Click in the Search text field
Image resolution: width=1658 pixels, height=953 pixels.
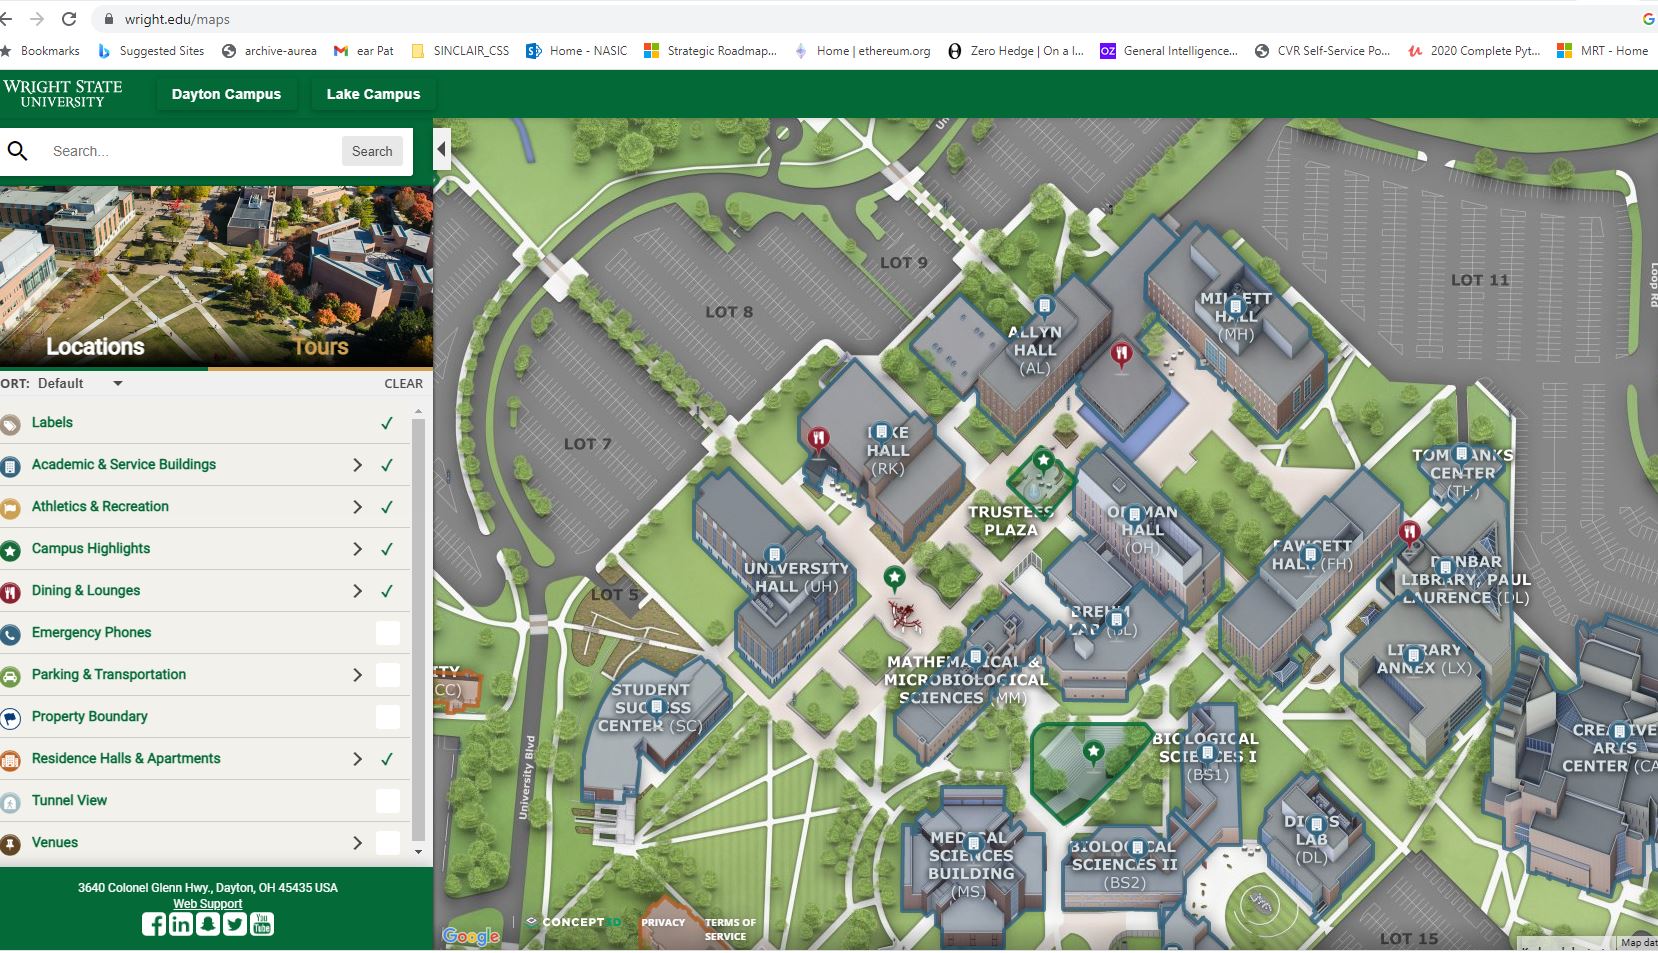190,151
